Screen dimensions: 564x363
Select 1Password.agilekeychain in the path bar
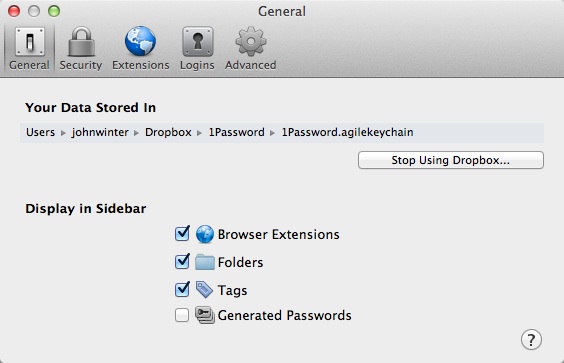(347, 132)
